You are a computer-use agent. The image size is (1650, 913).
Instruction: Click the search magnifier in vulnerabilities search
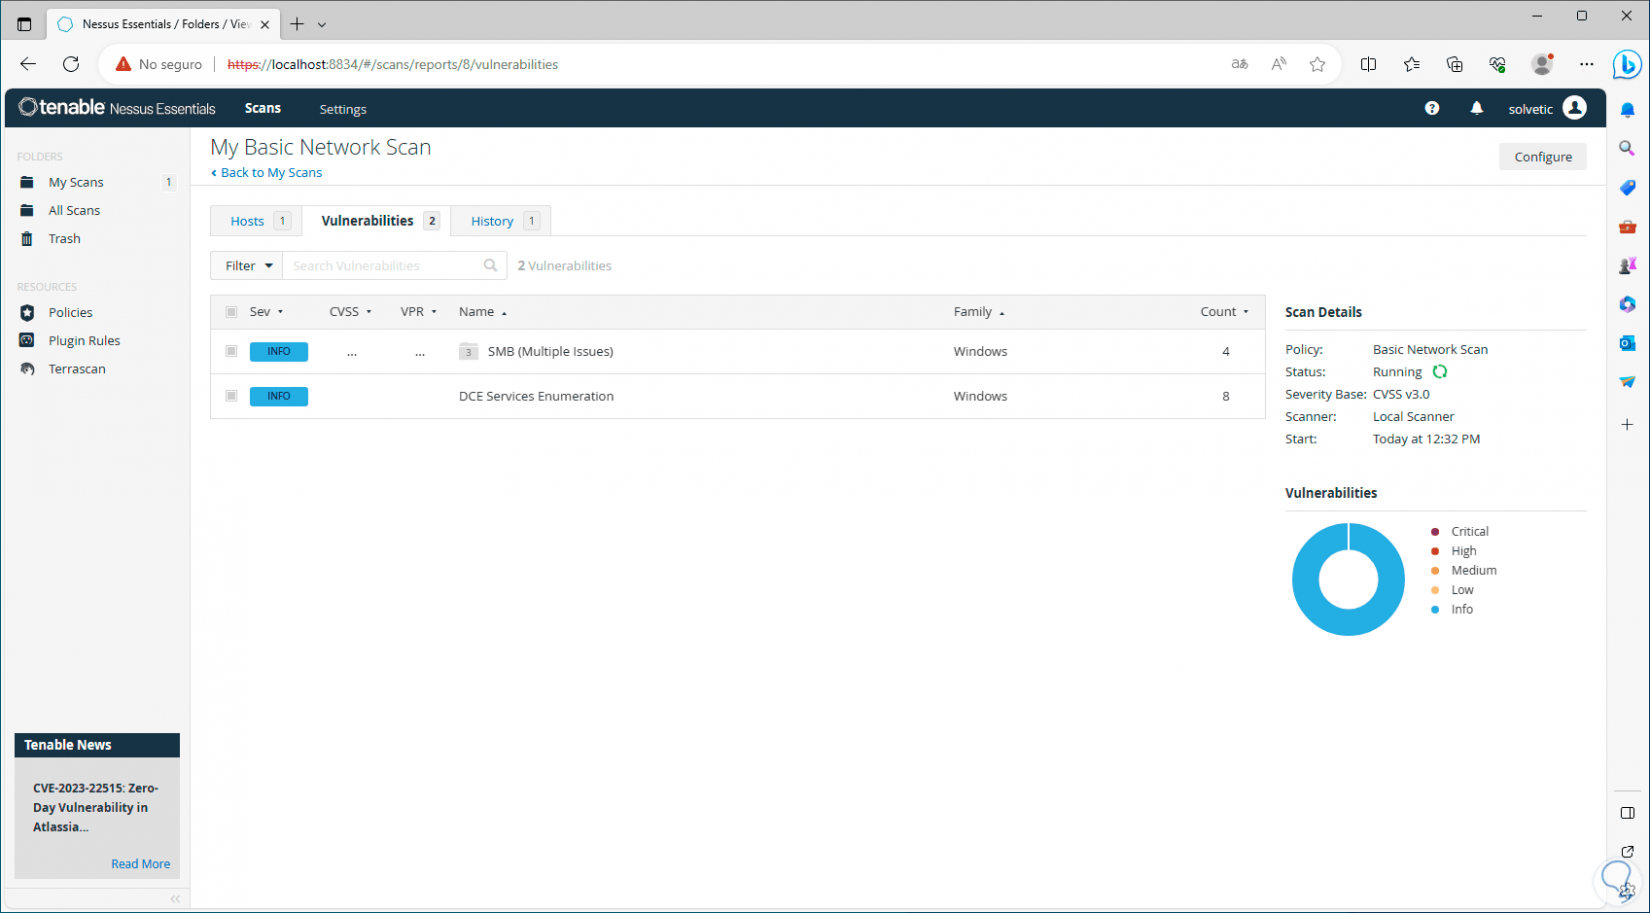[x=490, y=265]
